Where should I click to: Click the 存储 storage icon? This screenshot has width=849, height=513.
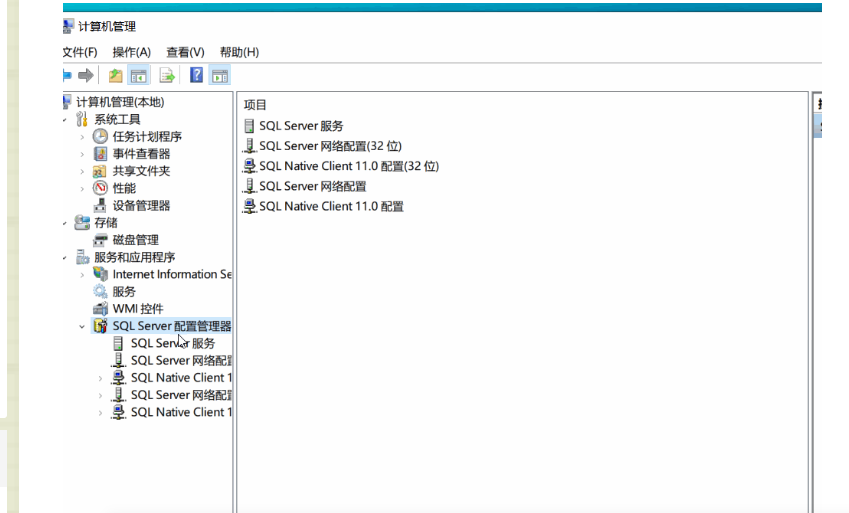click(82, 223)
